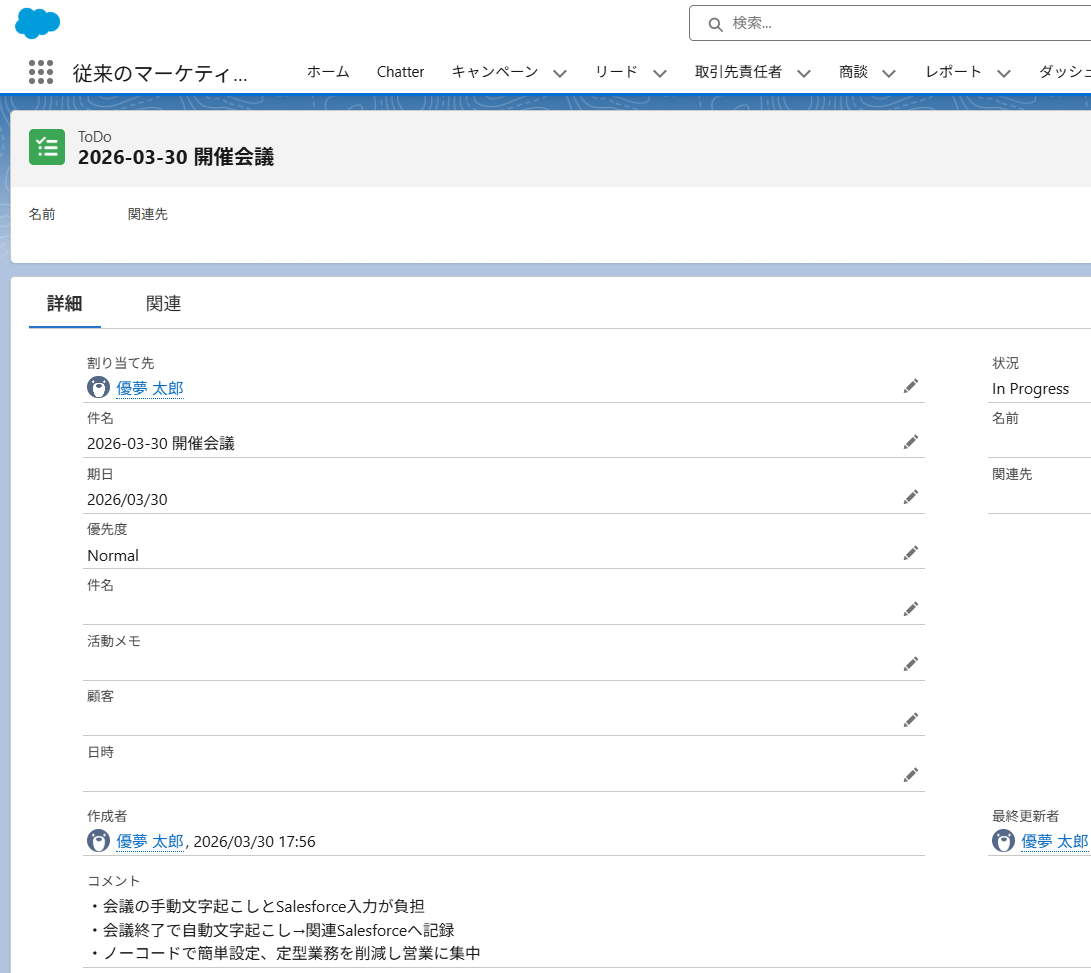The width and height of the screenshot is (1091, 973).
Task: Switch to the 関連 tab
Action: [163, 304]
